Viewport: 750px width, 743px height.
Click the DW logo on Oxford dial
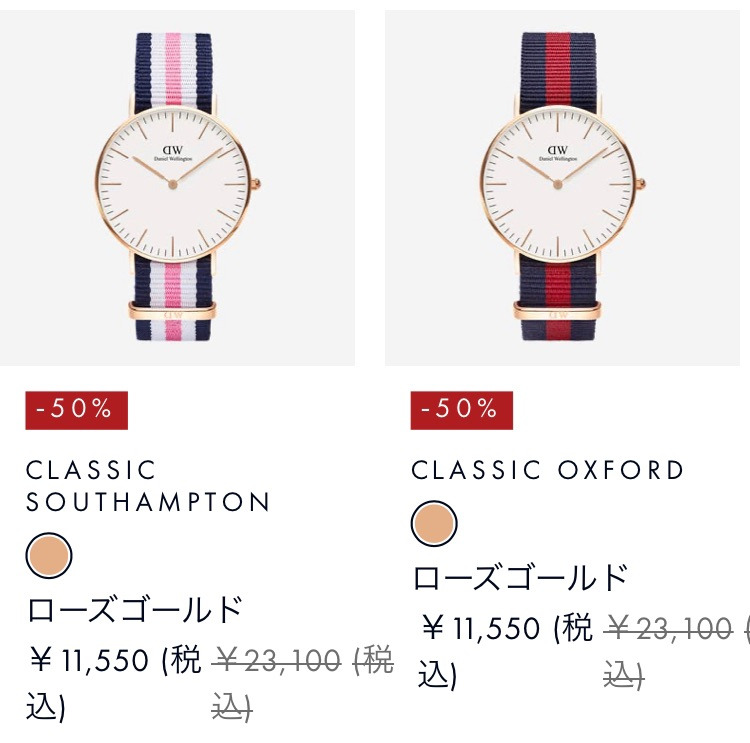pyautogui.click(x=558, y=150)
